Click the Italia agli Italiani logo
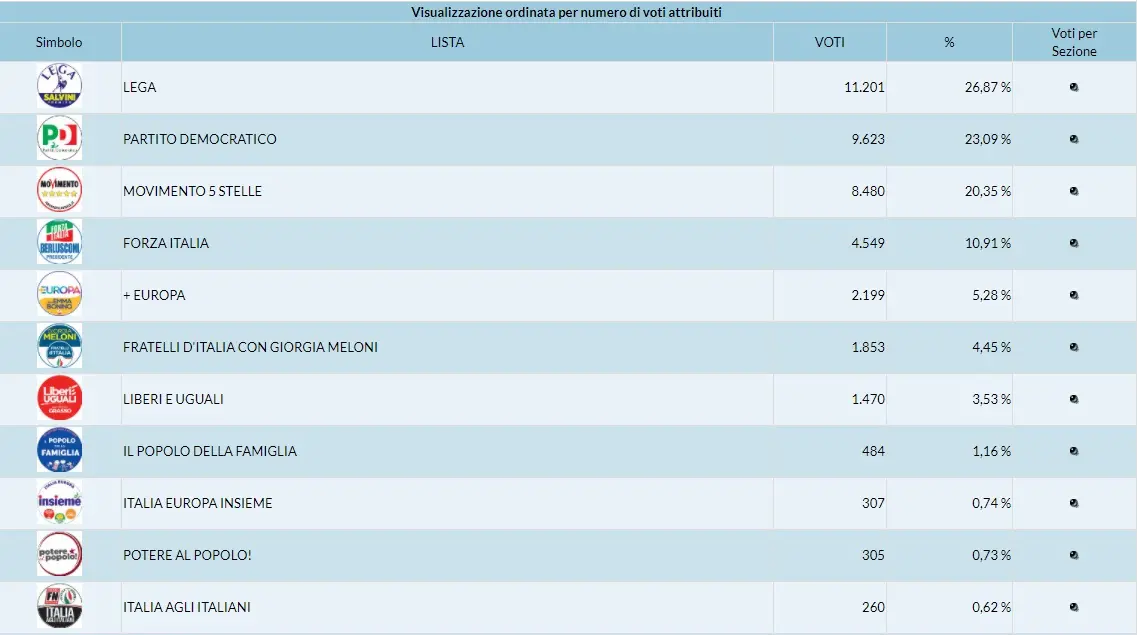 (x=59, y=606)
